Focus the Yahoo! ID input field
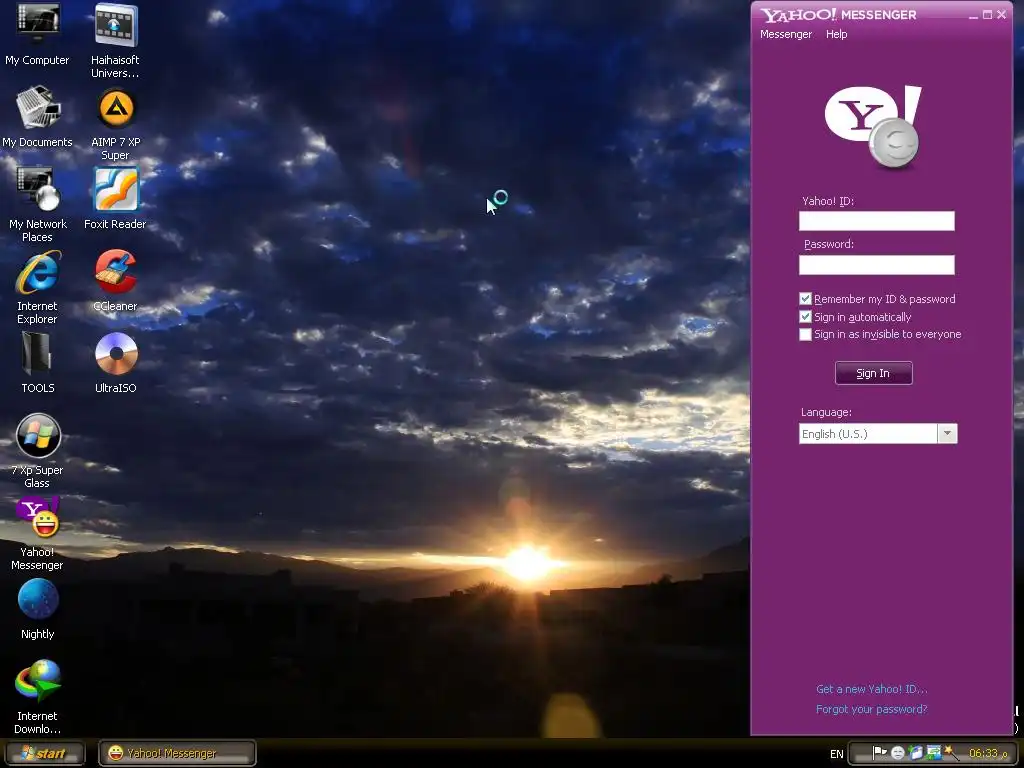 tap(876, 221)
